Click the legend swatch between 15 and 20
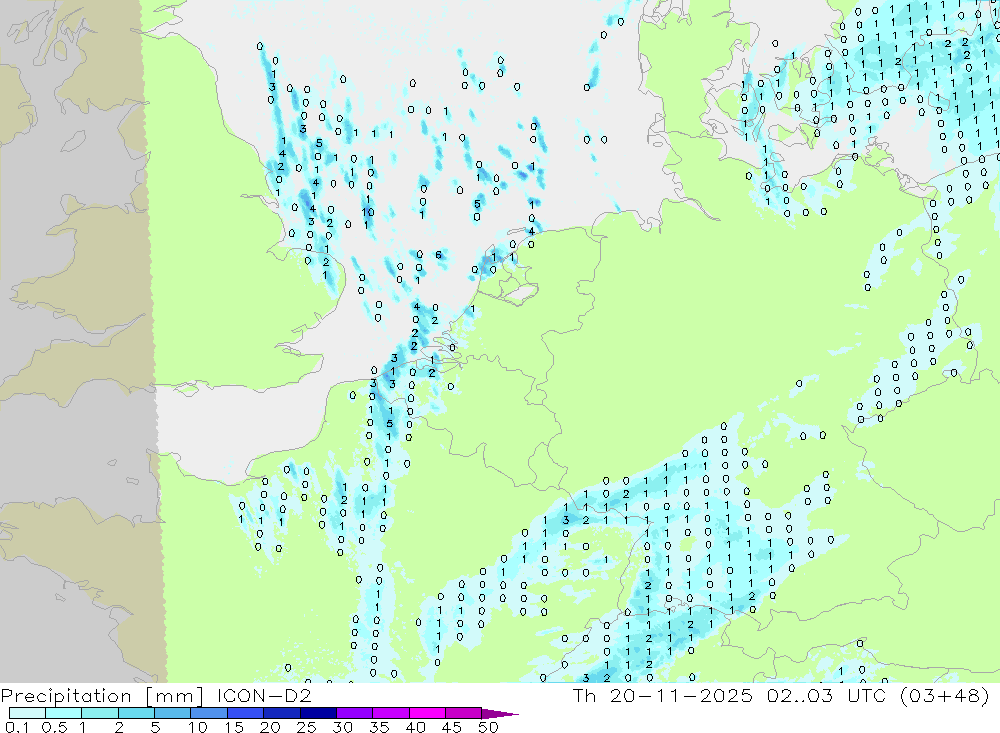The width and height of the screenshot is (1000, 733). (x=246, y=713)
